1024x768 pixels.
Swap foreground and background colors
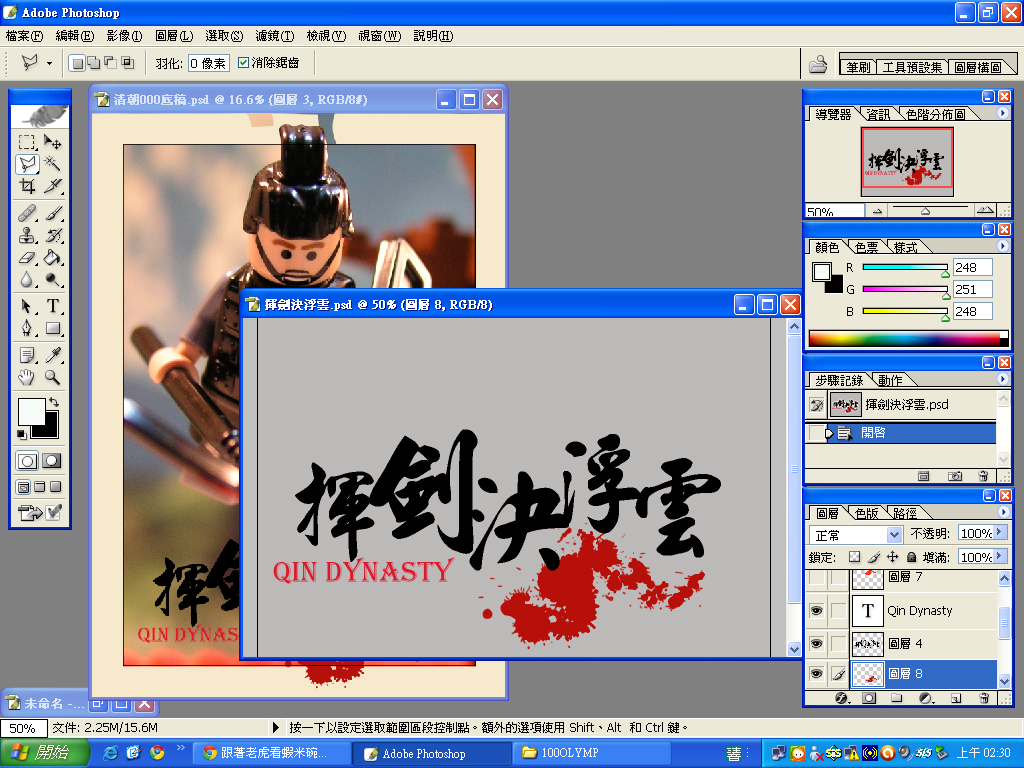(x=54, y=402)
